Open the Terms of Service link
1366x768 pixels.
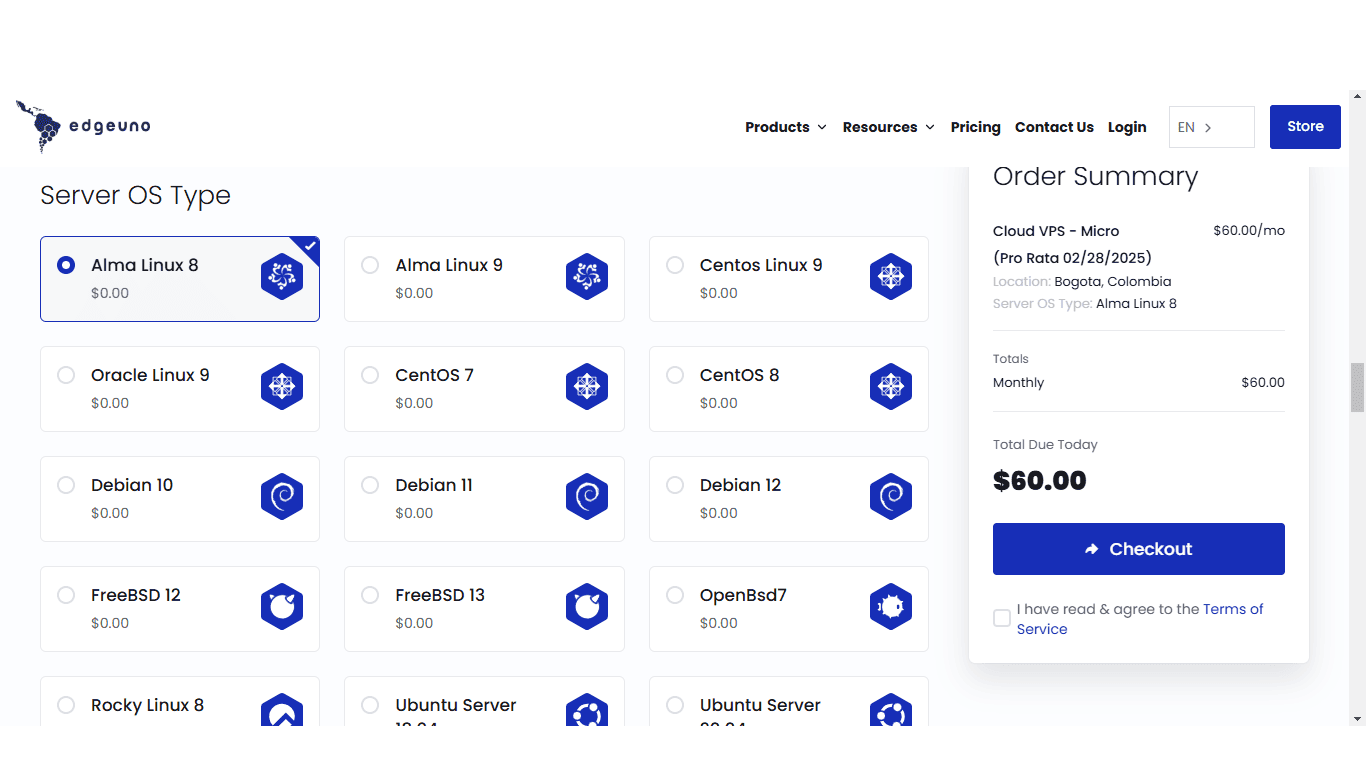coord(1140,619)
